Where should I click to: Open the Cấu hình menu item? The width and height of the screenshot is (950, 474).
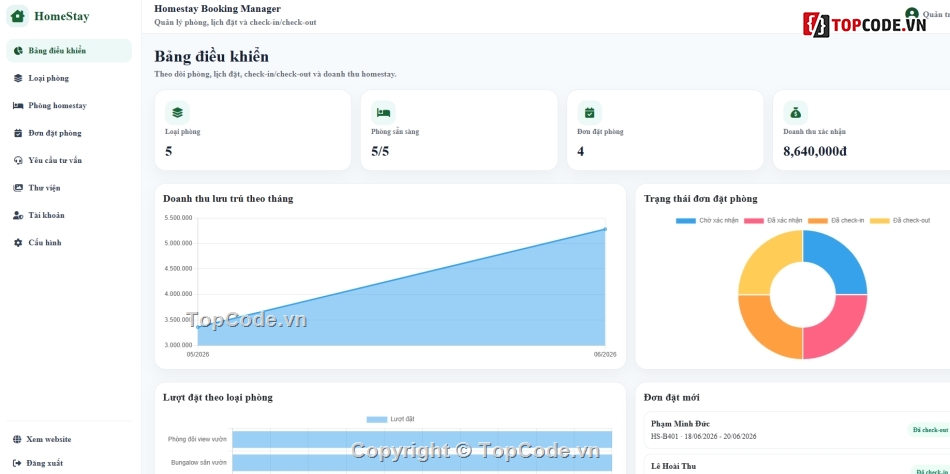coord(69,242)
